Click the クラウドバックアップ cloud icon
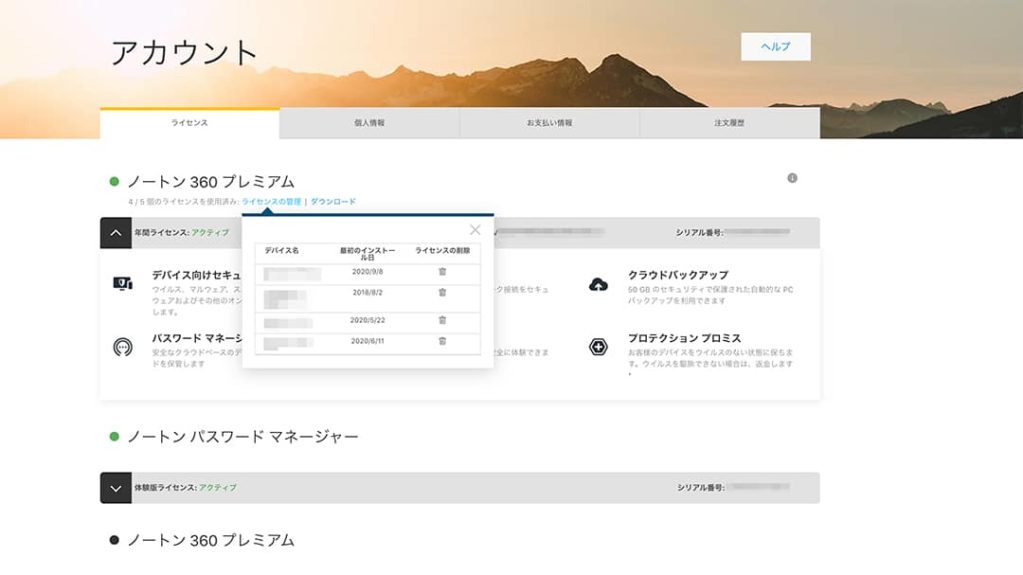Viewport: 1023px width, 575px height. pyautogui.click(x=598, y=285)
